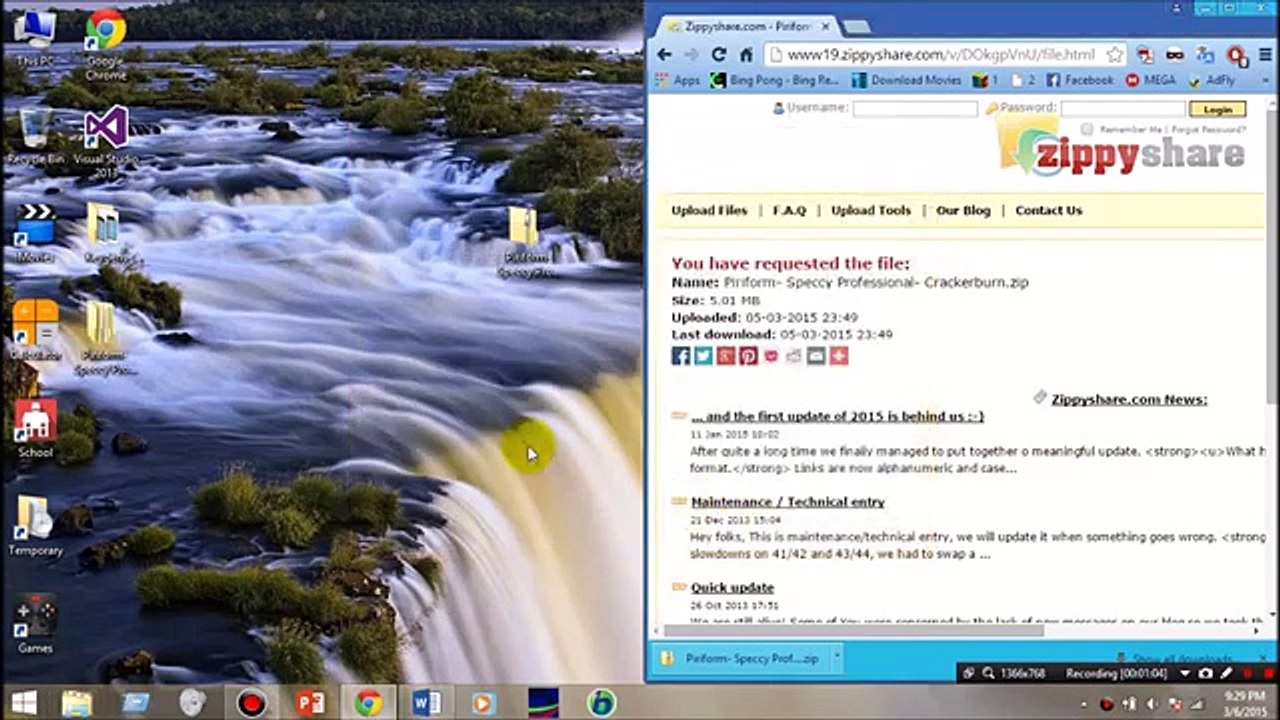The width and height of the screenshot is (1280, 720).
Task: Open the Quick update news link
Action: [x=732, y=588]
